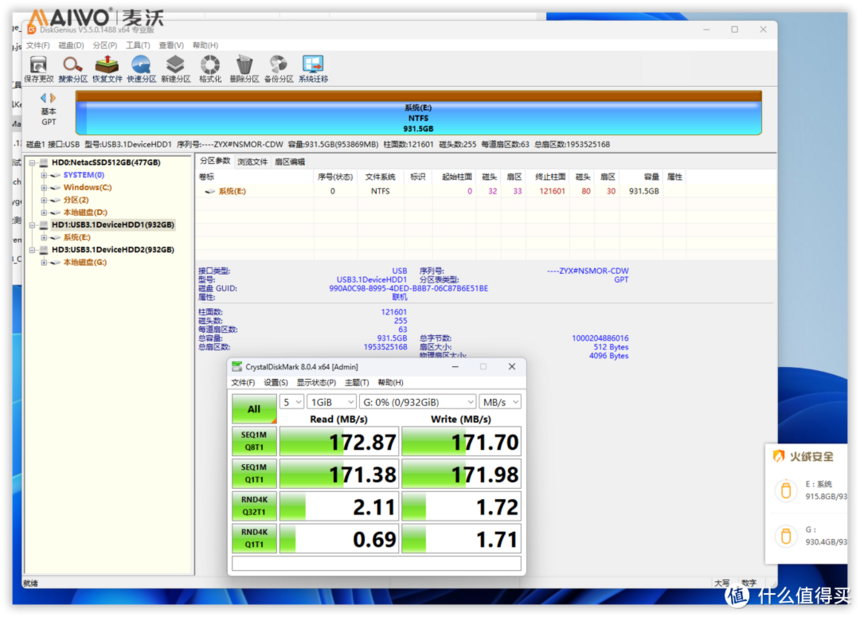This screenshot has width=860, height=617.
Task: Open the test size dropdown showing 1GiB
Action: coord(331,402)
